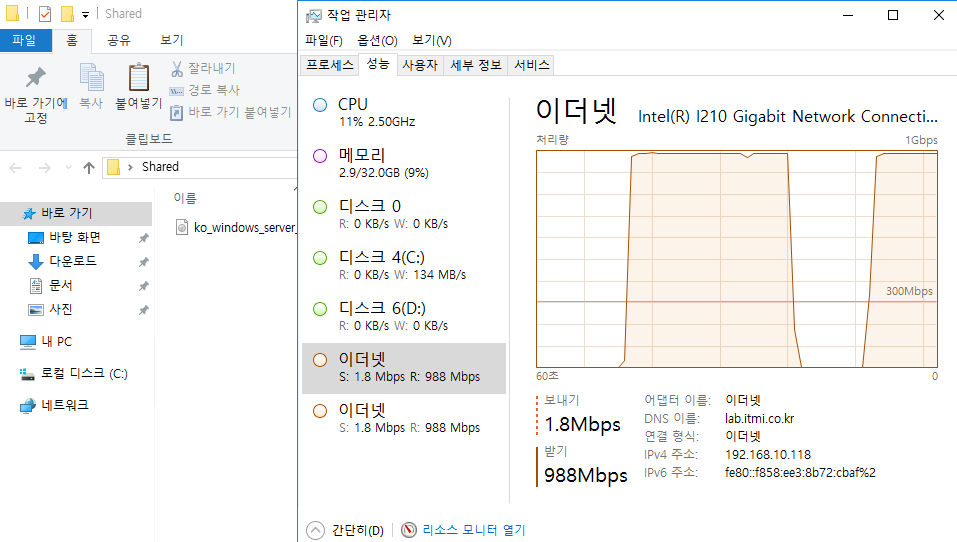Screen dimensions: 957x542
Task: Switch to 성능 tab
Action: point(378,64)
